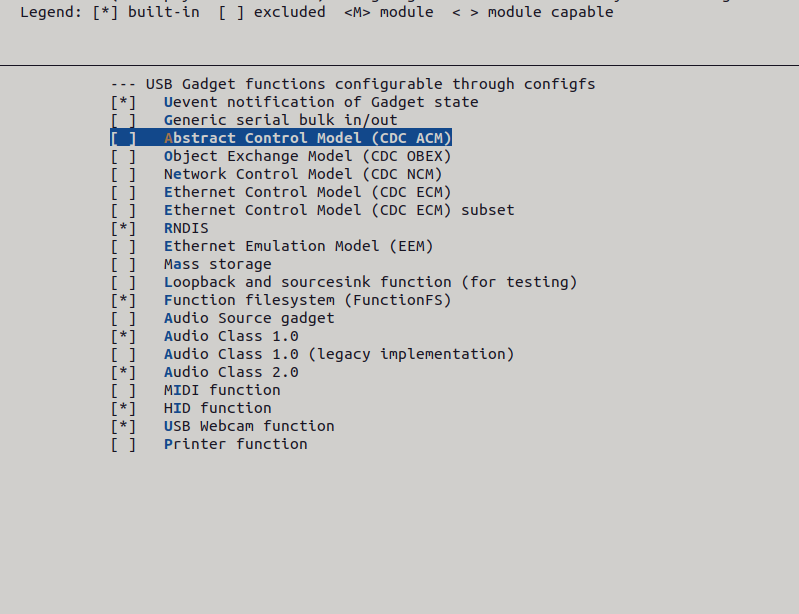Viewport: 799px width, 614px height.
Task: Check the Object Exchange Model (CDC OBEX) box
Action: tap(123, 156)
